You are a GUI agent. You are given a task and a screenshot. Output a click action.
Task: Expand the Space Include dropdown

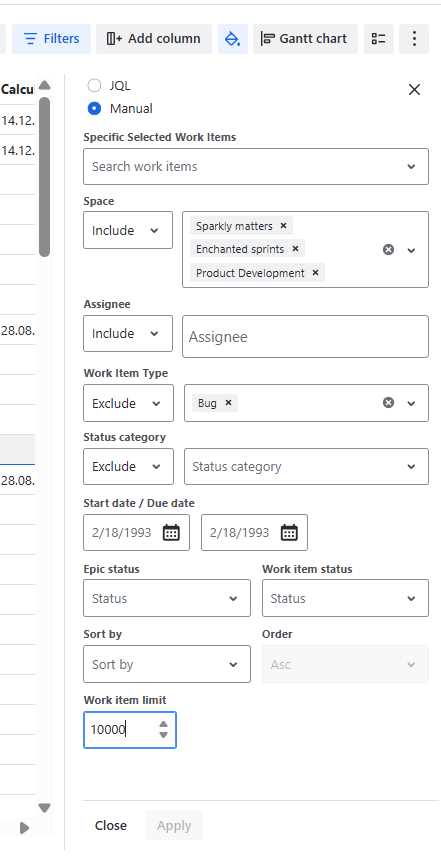128,230
